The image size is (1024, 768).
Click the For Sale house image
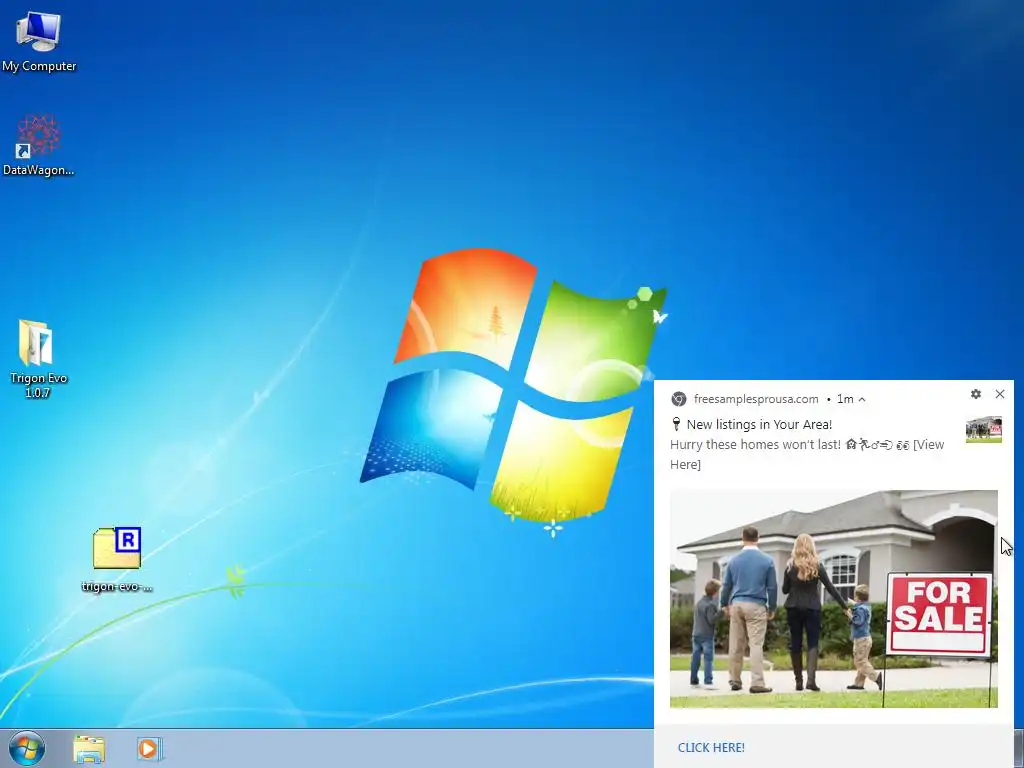pyautogui.click(x=833, y=599)
